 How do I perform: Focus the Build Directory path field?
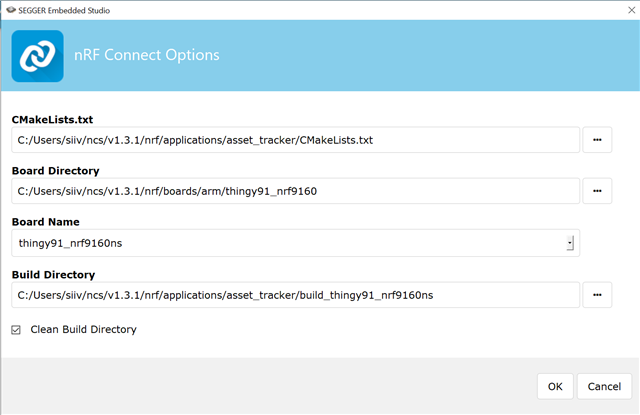click(x=296, y=295)
